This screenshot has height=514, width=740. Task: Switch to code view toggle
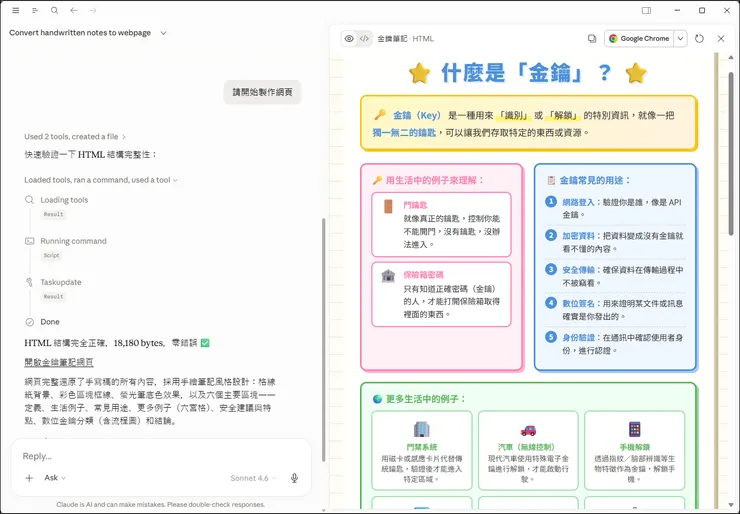364,39
